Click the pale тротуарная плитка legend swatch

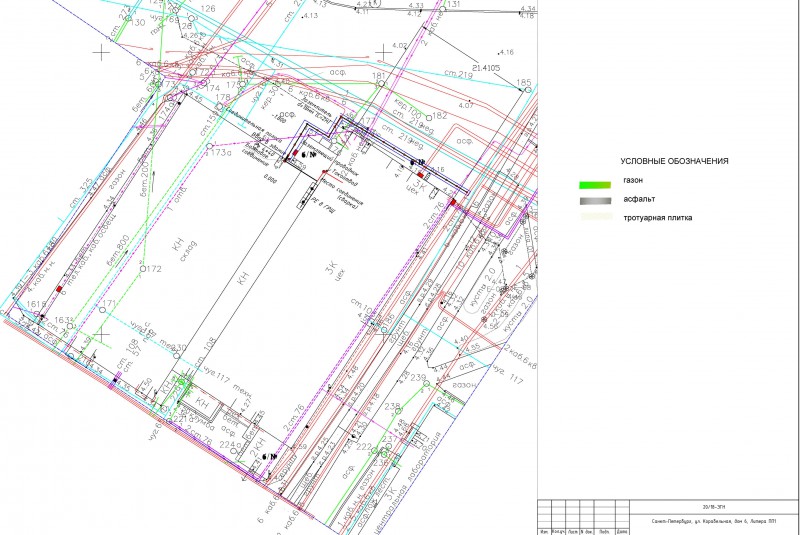(x=596, y=217)
